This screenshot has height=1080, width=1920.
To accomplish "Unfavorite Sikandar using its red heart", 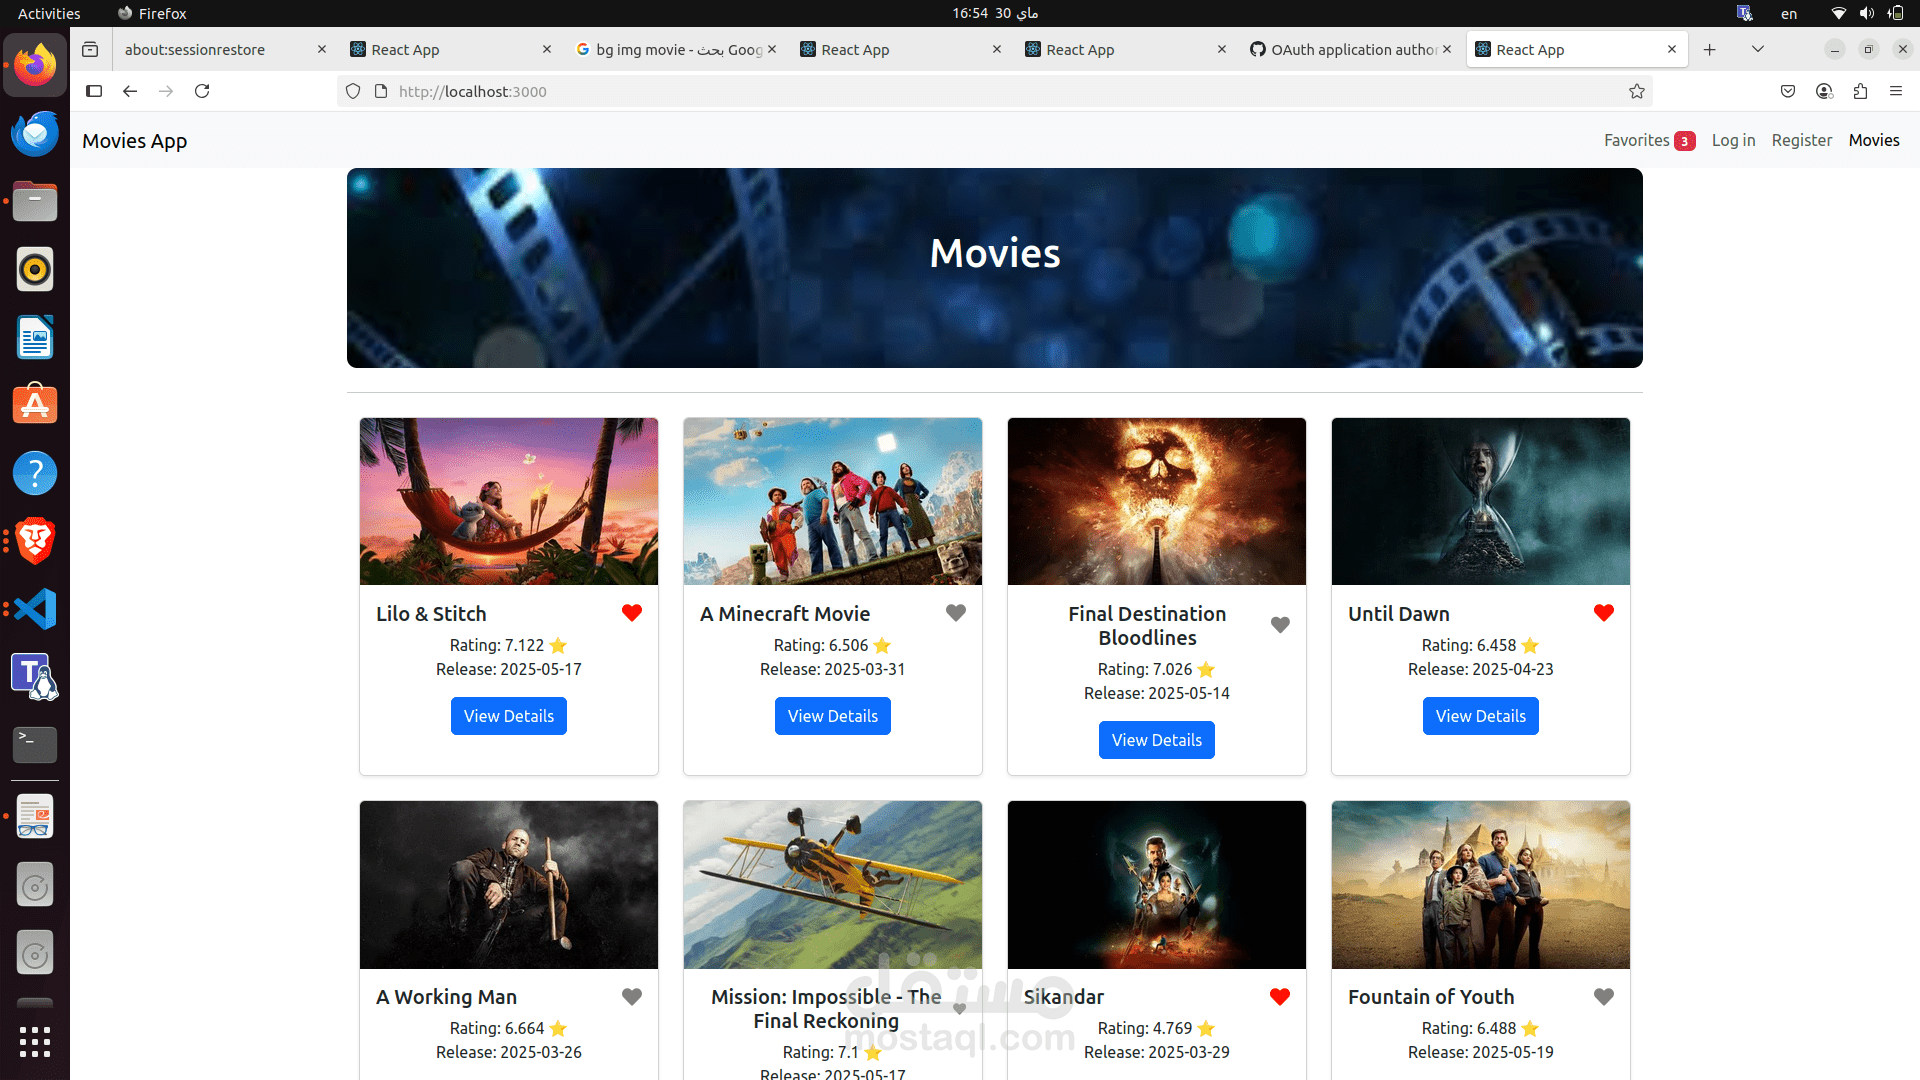I will (x=1280, y=997).
